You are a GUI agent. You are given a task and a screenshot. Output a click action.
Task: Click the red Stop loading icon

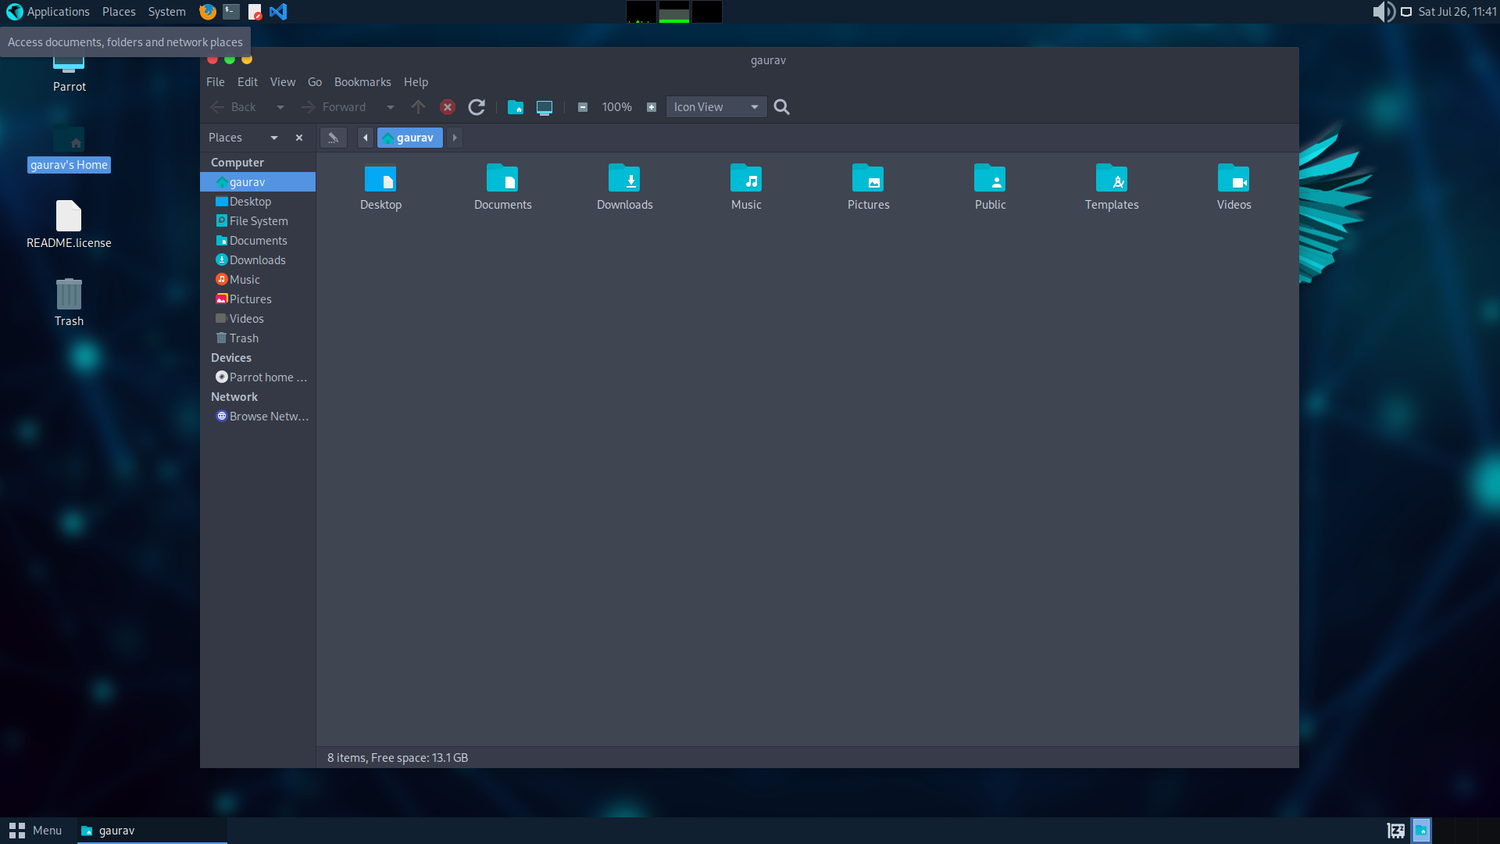[x=448, y=107]
